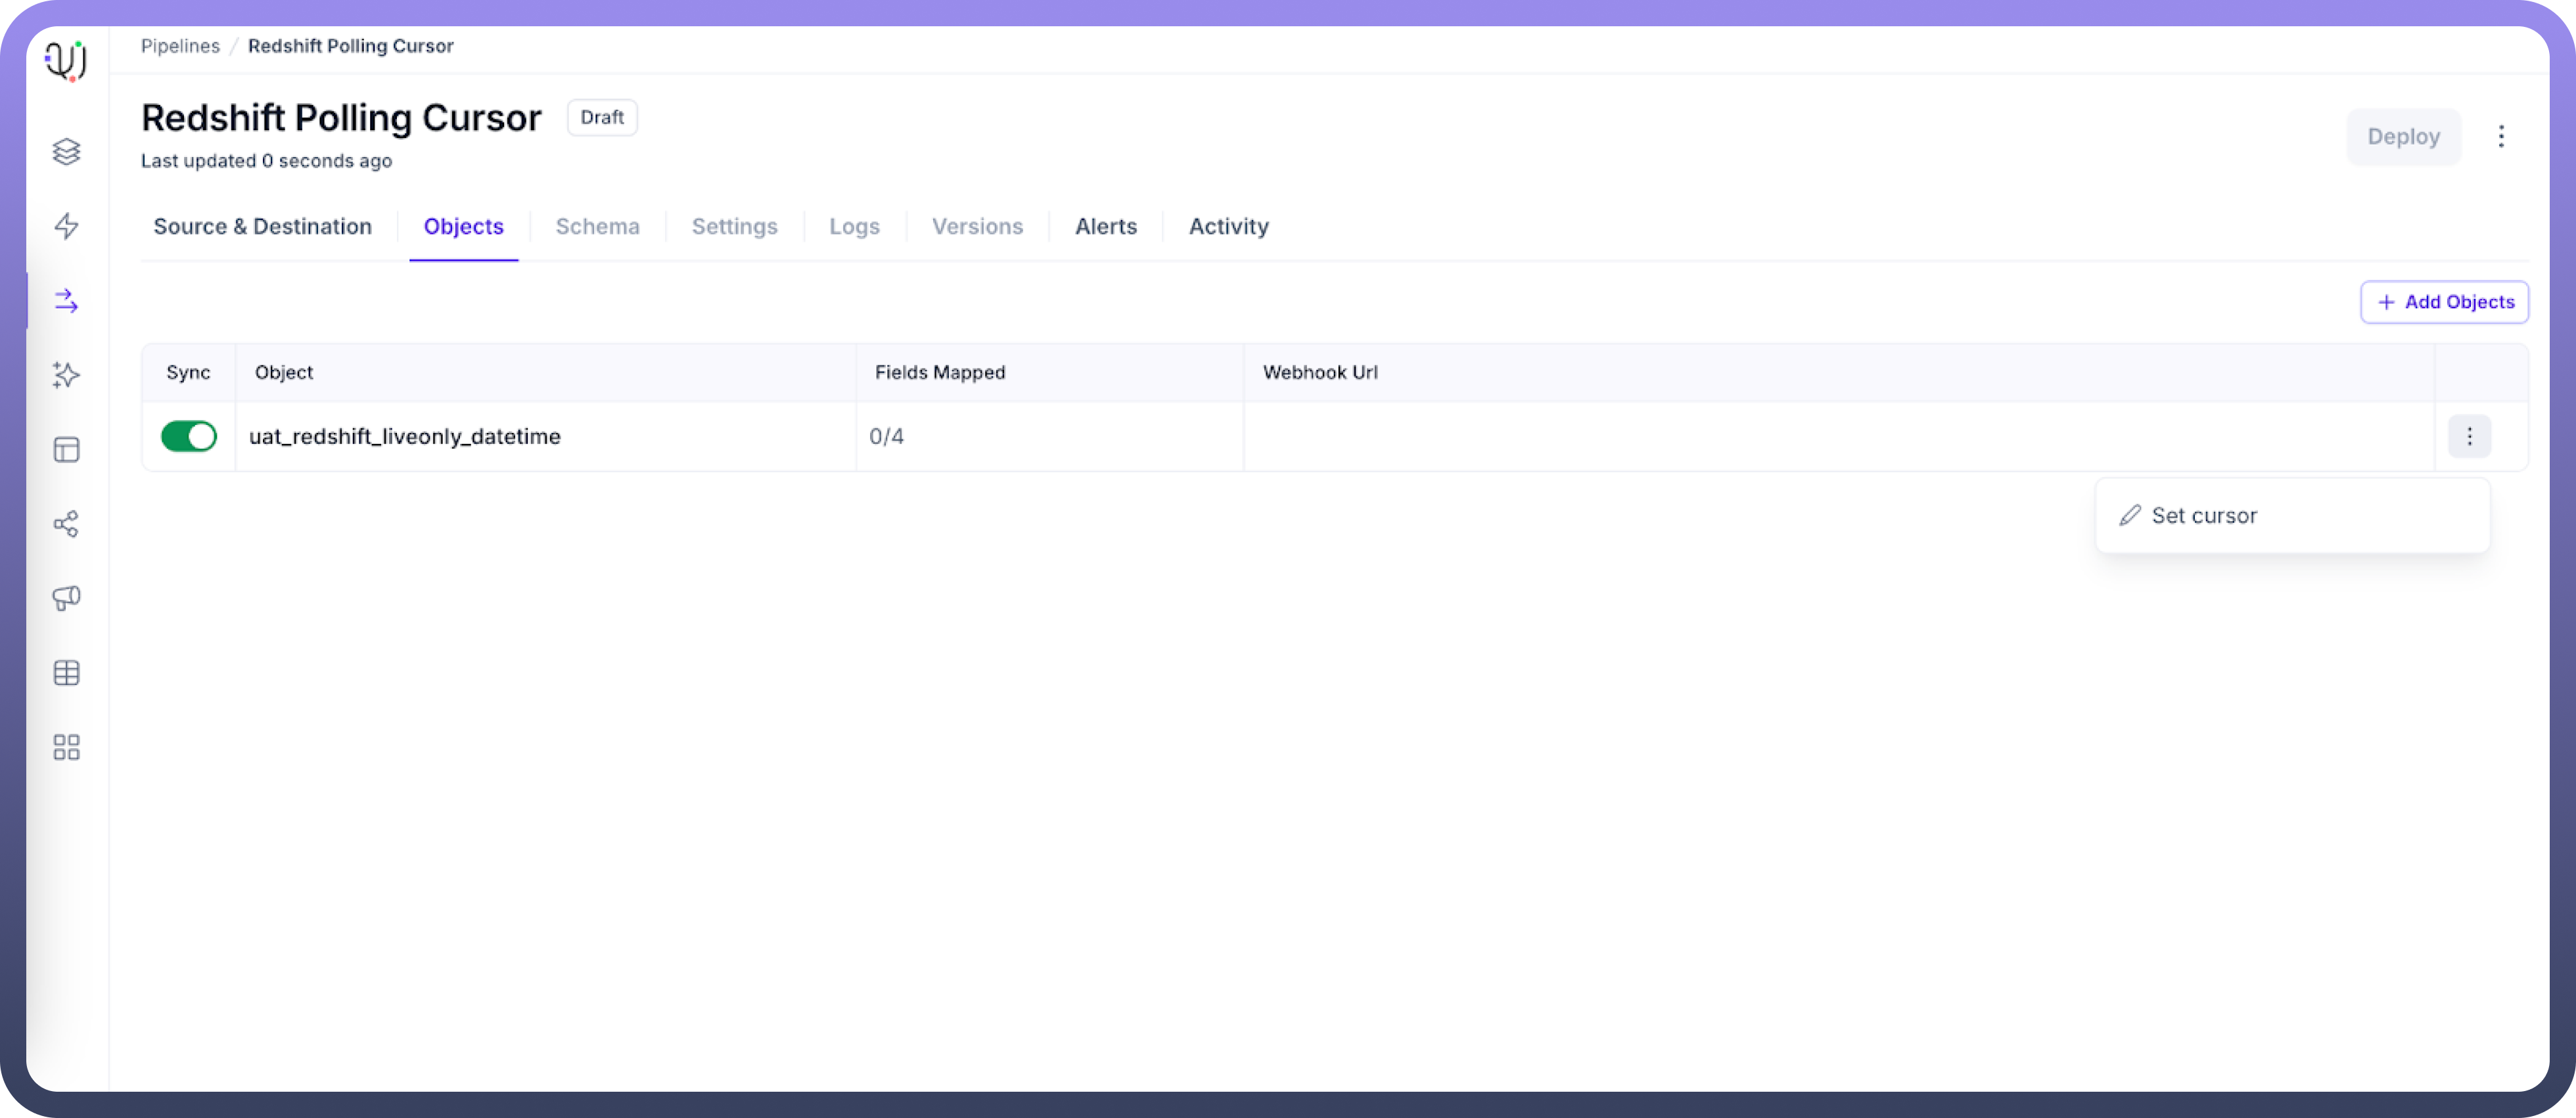Open the pipelines arrows sidebar icon

[66, 300]
